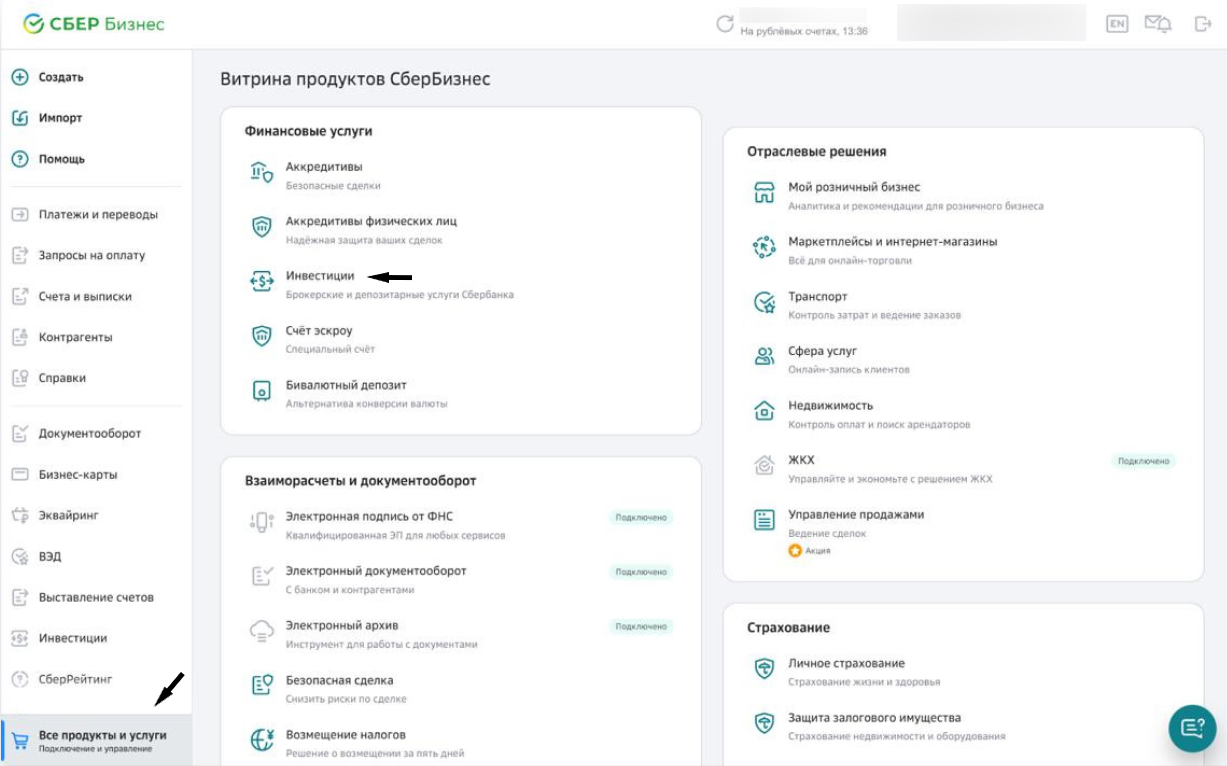Screen dimensions: 1227x766
Task: Click the logout icon in top right
Action: 1203,24
